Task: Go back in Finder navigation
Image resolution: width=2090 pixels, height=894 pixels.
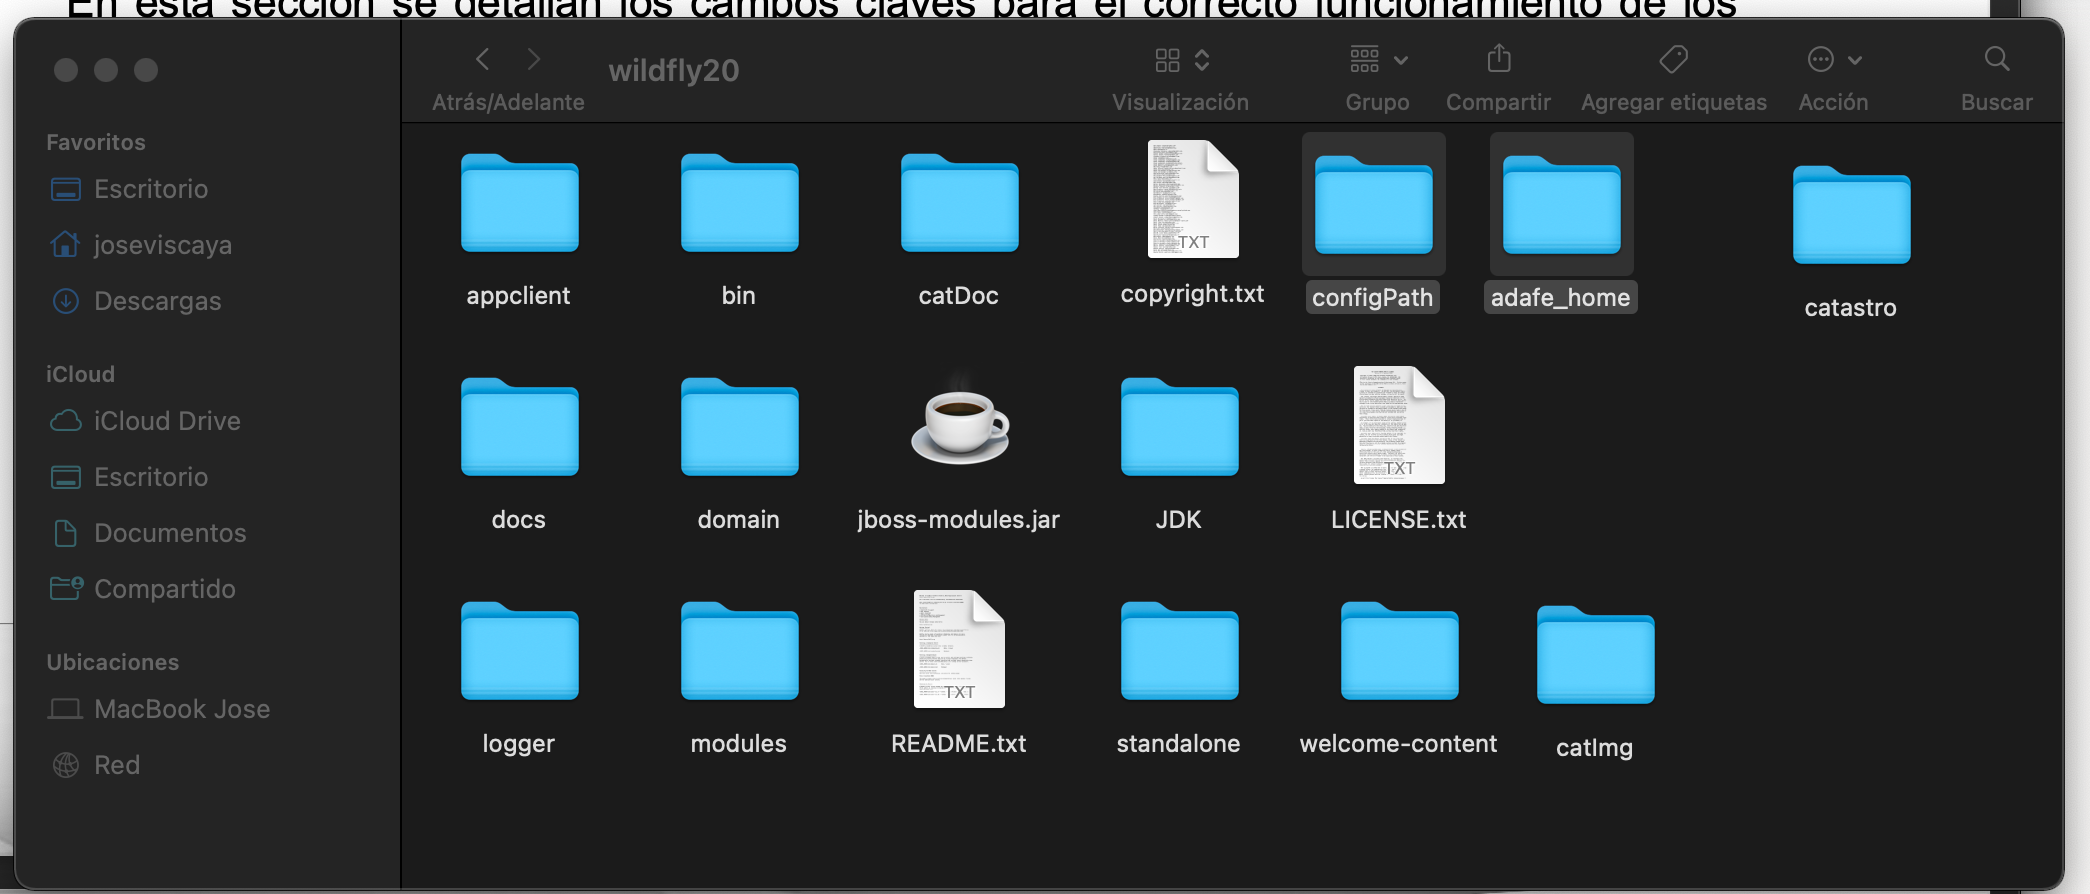Action: [x=483, y=60]
